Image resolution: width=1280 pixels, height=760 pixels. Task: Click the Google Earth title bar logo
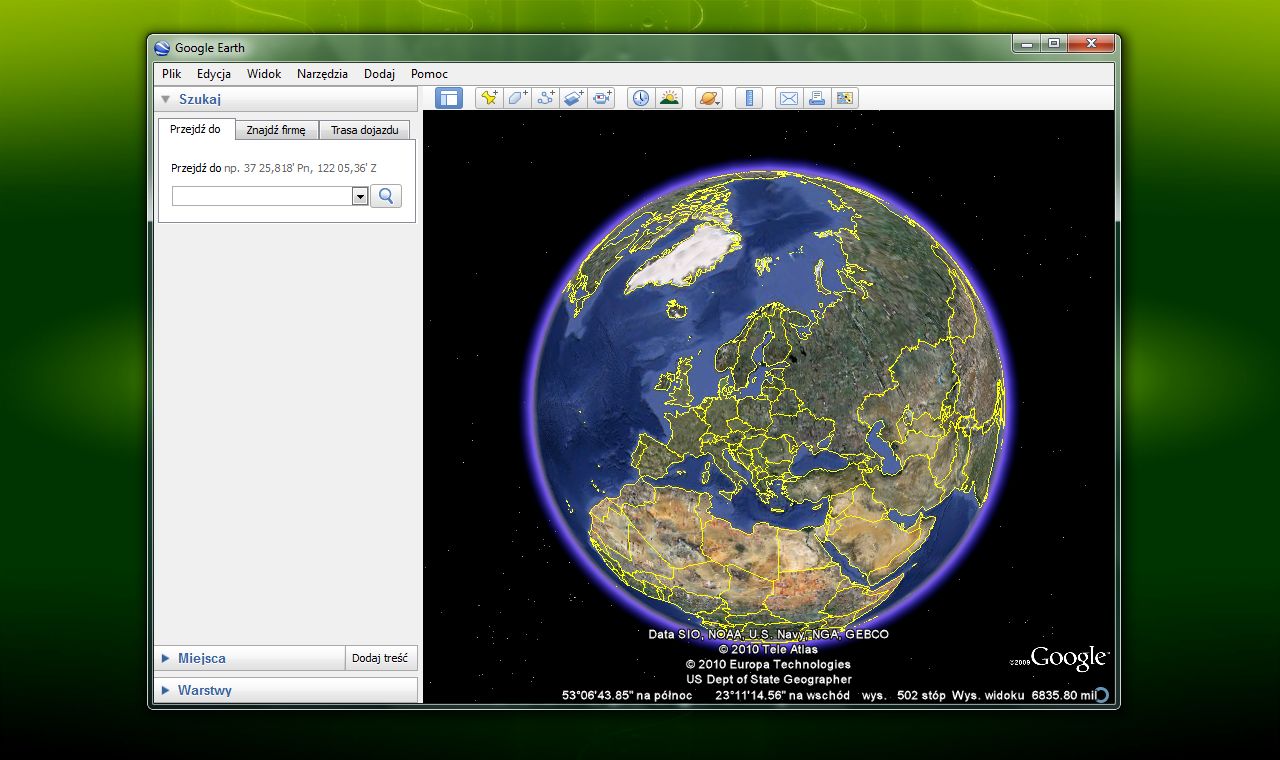162,47
